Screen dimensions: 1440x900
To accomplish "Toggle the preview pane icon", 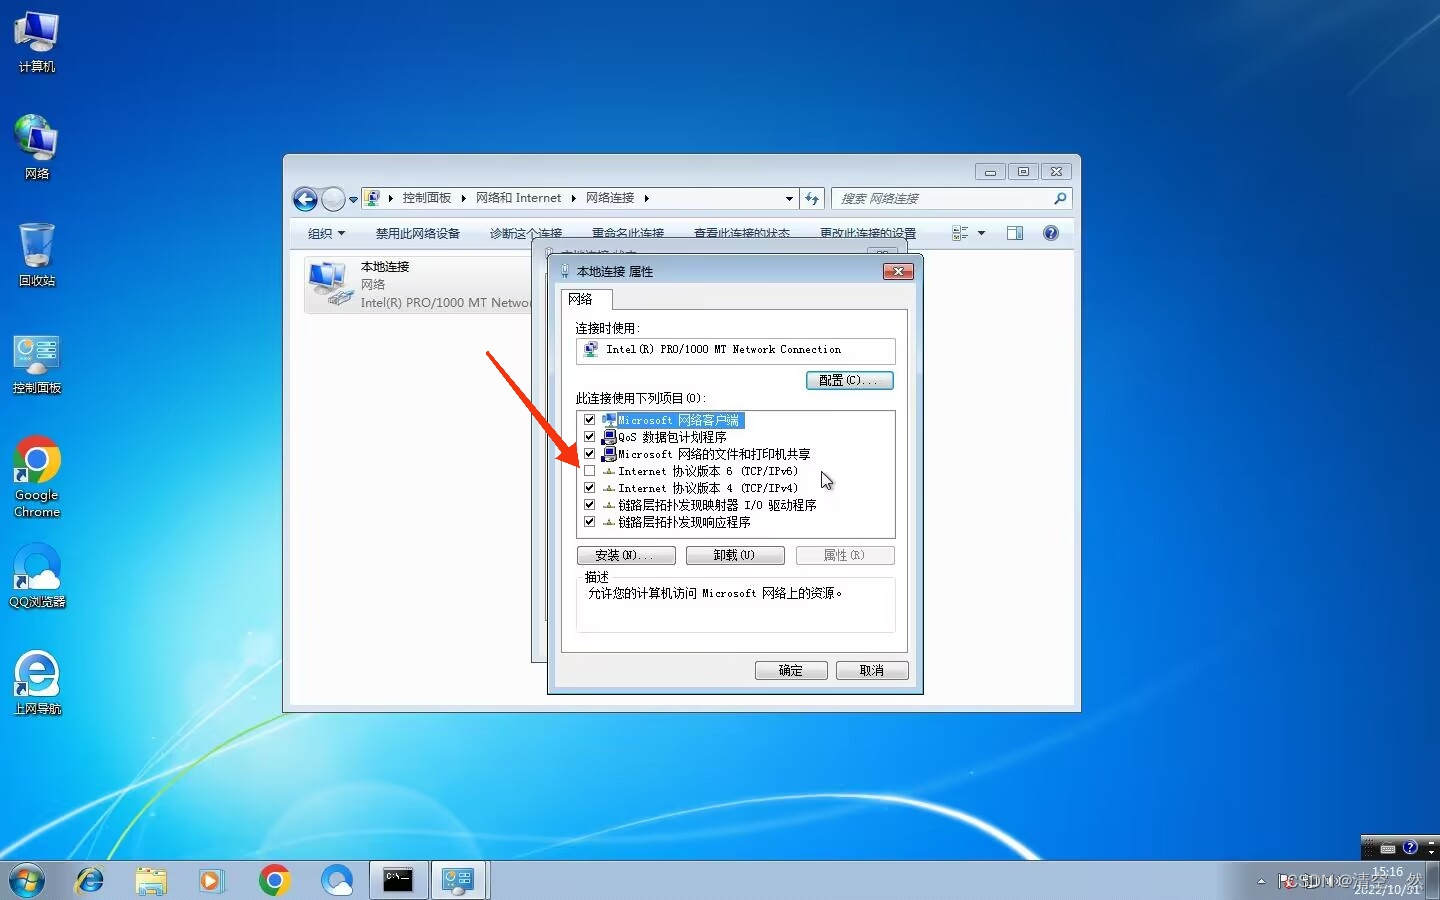I will click(x=1015, y=233).
